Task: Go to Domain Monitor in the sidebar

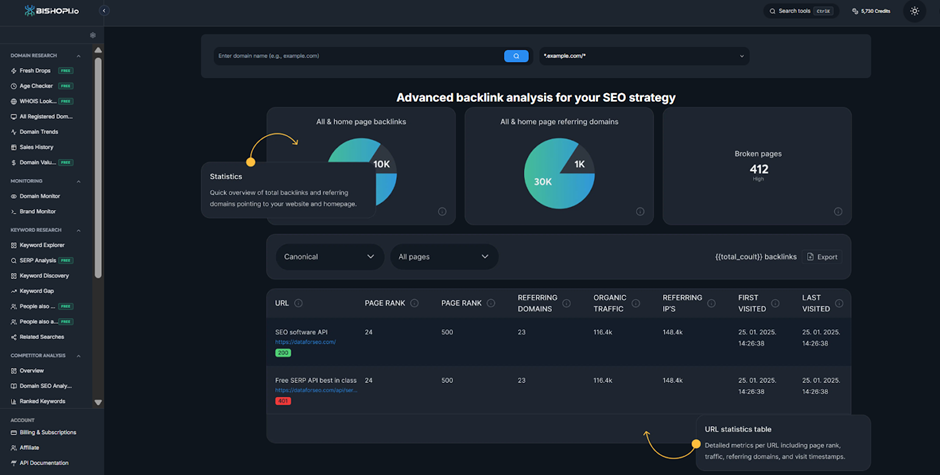Action: click(39, 196)
